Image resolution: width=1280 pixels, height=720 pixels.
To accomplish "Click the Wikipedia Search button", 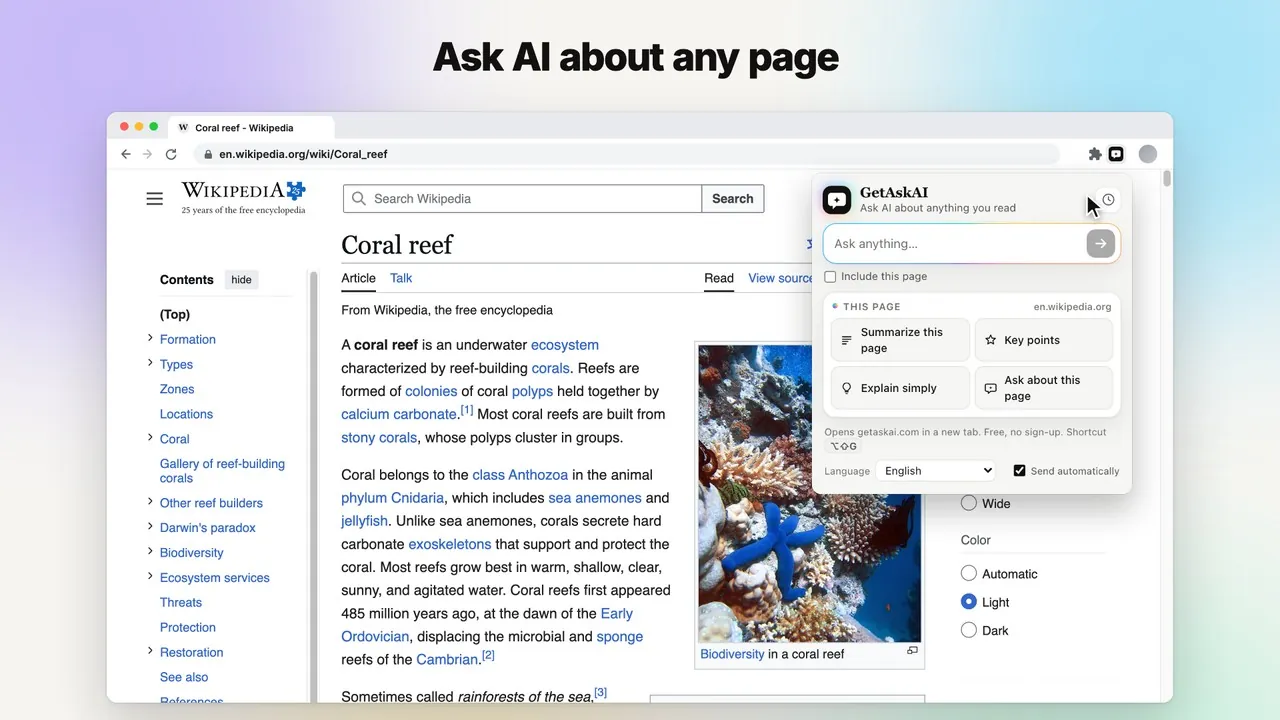I will click(x=733, y=199).
